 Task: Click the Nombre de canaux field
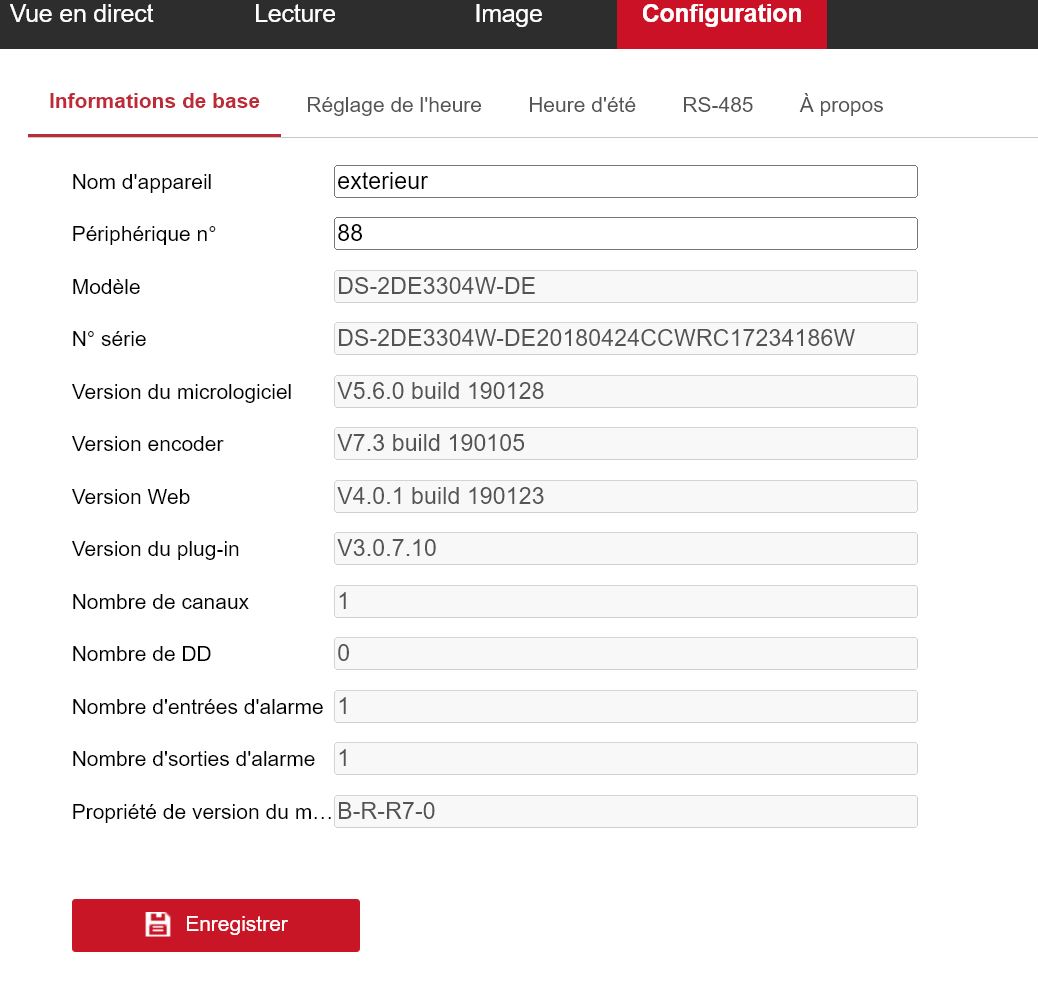tap(625, 602)
